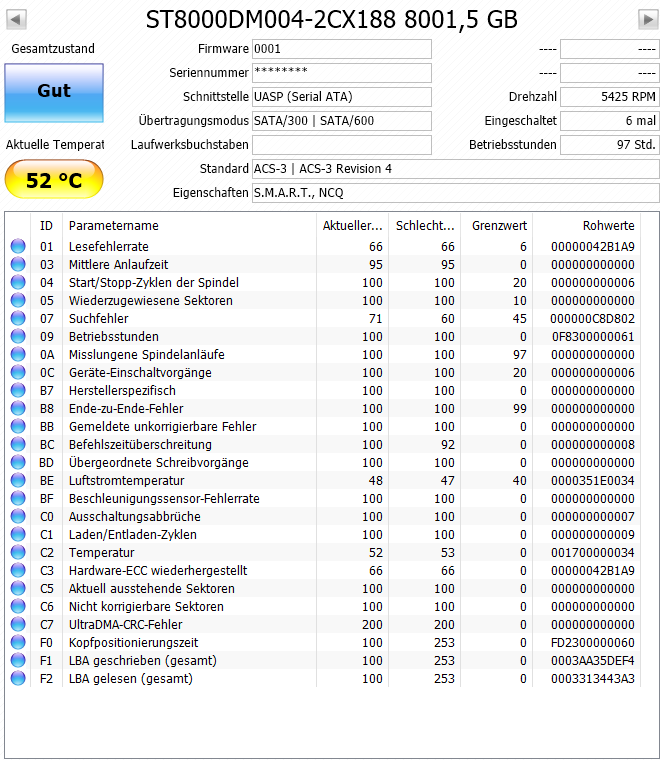Click status orb for Nicht korrigierbare Sektoren
This screenshot has width=660, height=760.
[18, 606]
